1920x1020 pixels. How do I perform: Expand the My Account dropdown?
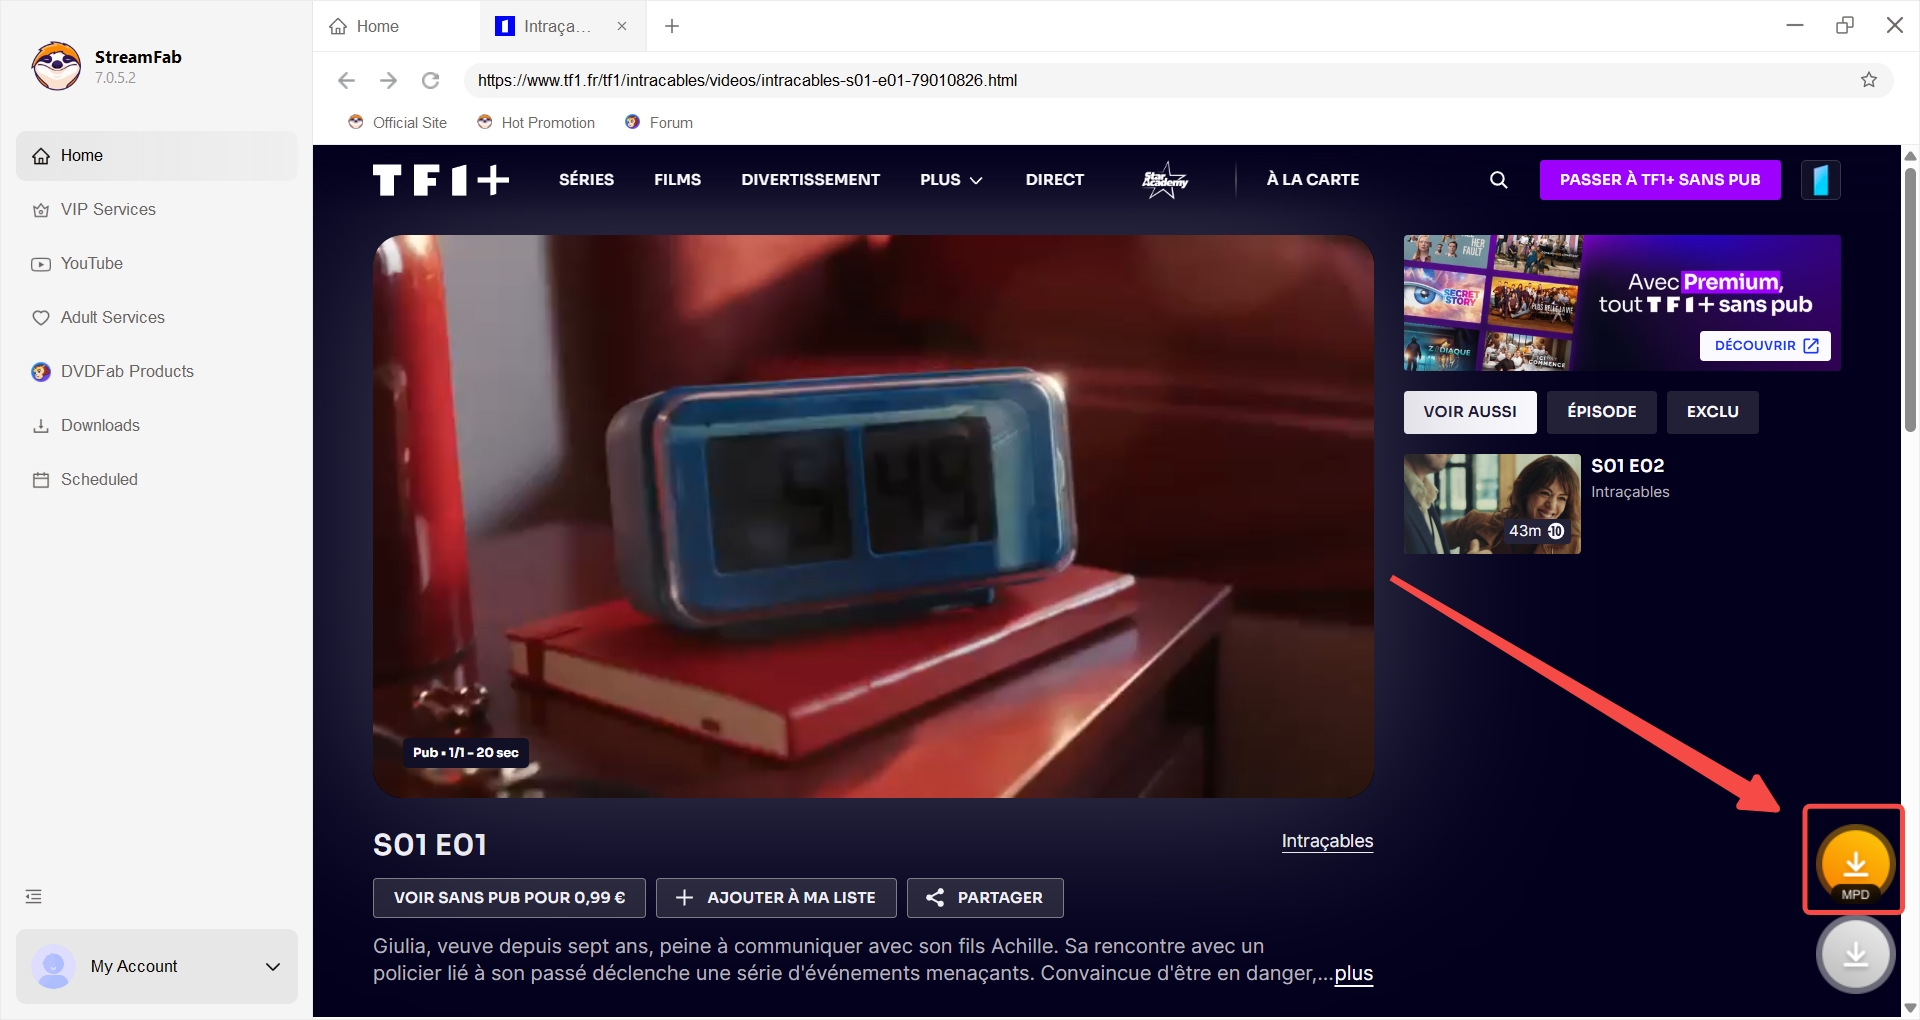[x=157, y=966]
